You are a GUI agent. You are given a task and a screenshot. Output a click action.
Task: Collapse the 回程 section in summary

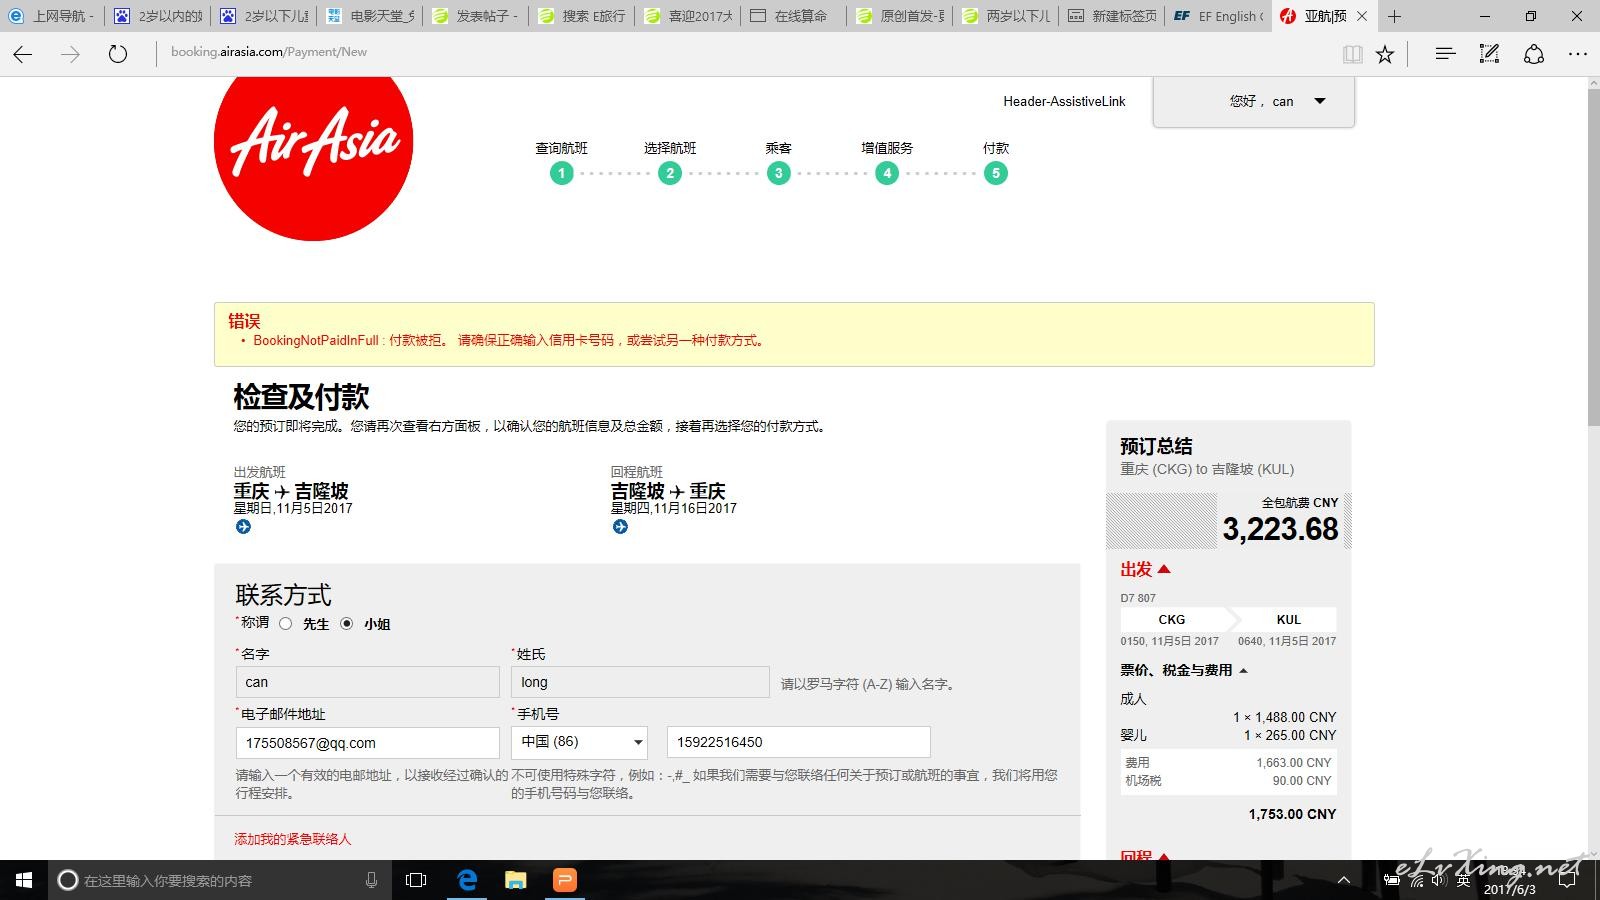click(x=1145, y=855)
